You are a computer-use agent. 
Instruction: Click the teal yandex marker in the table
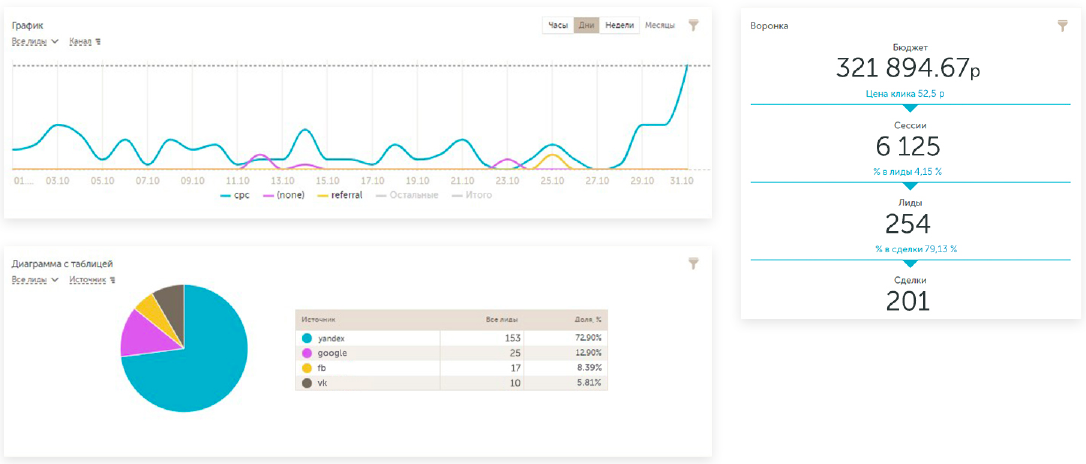click(307, 339)
